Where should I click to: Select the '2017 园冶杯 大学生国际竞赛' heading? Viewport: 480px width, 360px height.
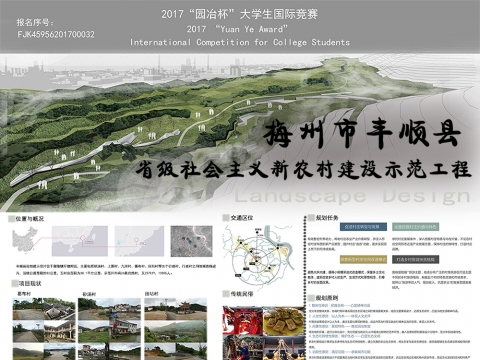[240, 14]
